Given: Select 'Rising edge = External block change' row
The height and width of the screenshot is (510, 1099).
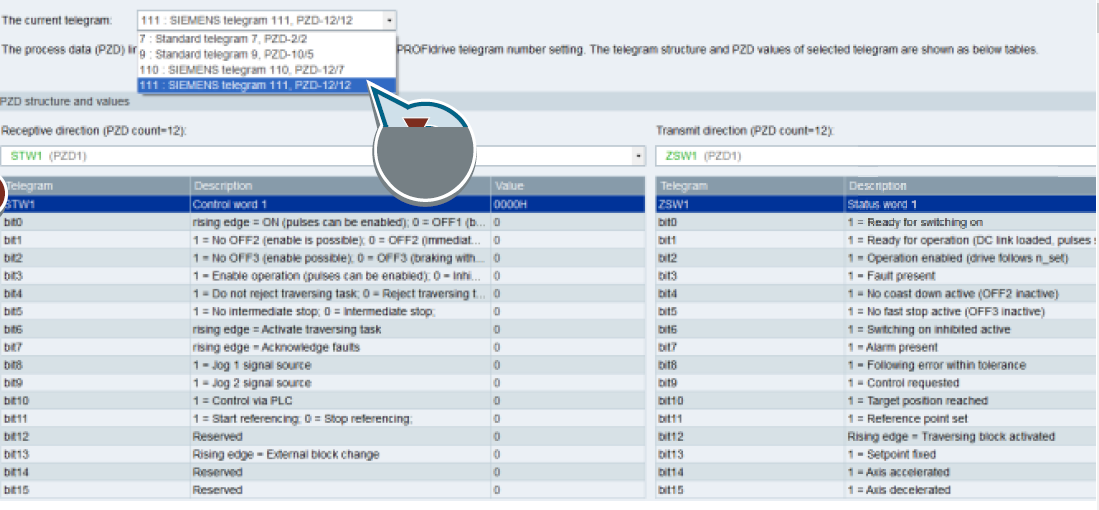Looking at the screenshot, I should (x=322, y=455).
